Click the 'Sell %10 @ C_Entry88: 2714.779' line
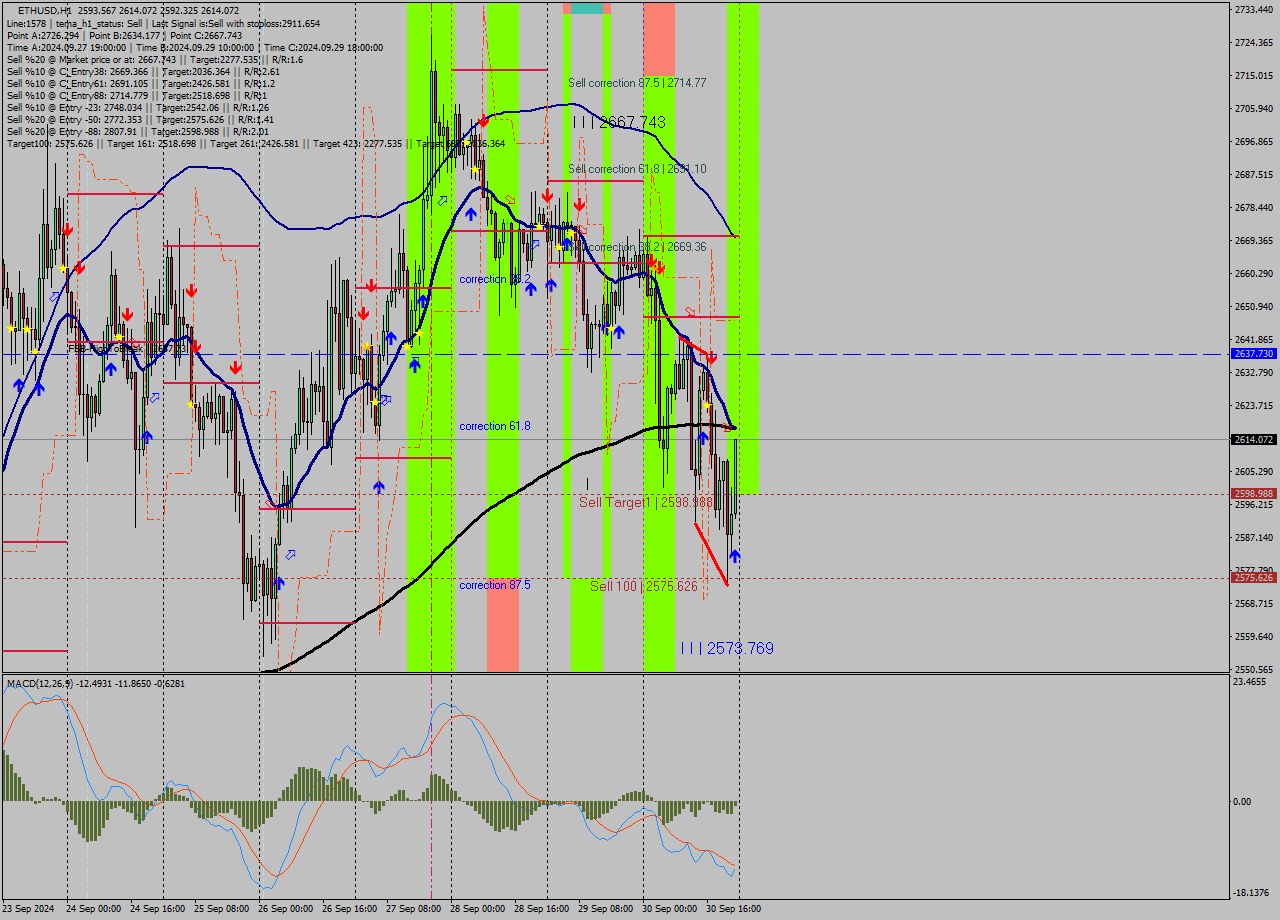1280x920 pixels. pyautogui.click(x=138, y=95)
